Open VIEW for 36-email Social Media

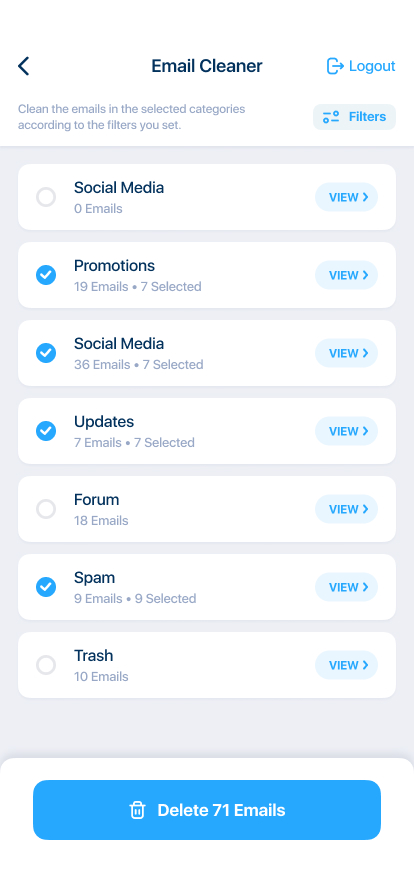point(347,353)
